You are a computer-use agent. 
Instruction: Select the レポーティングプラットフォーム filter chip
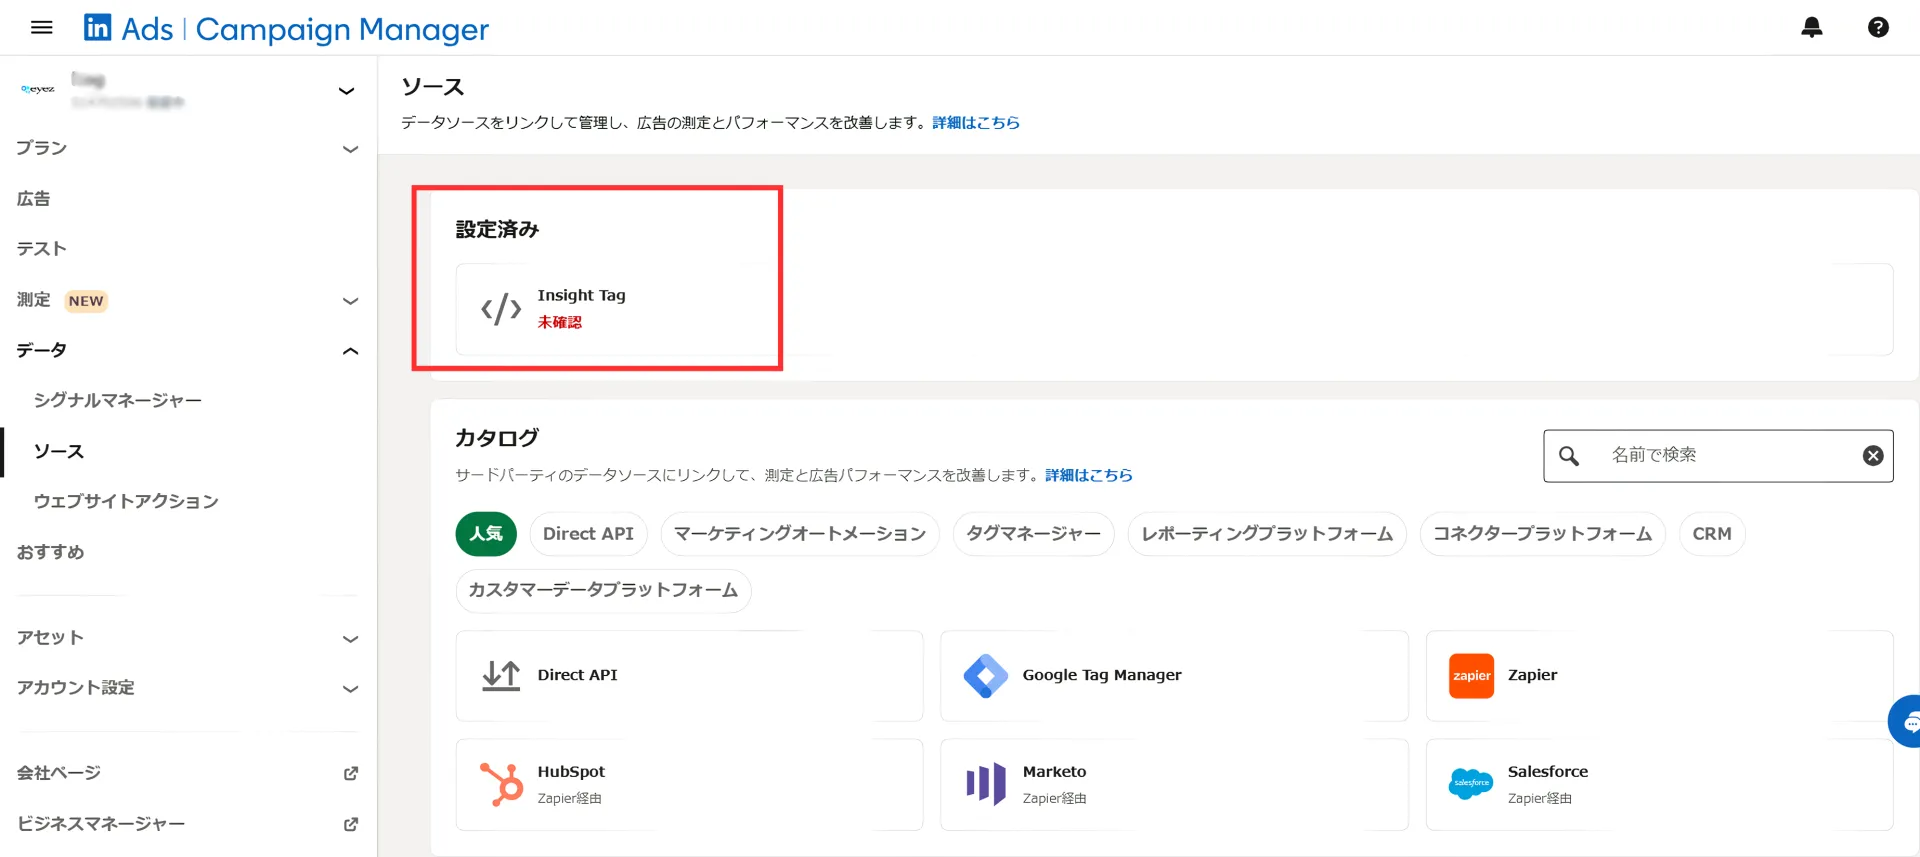pos(1267,533)
